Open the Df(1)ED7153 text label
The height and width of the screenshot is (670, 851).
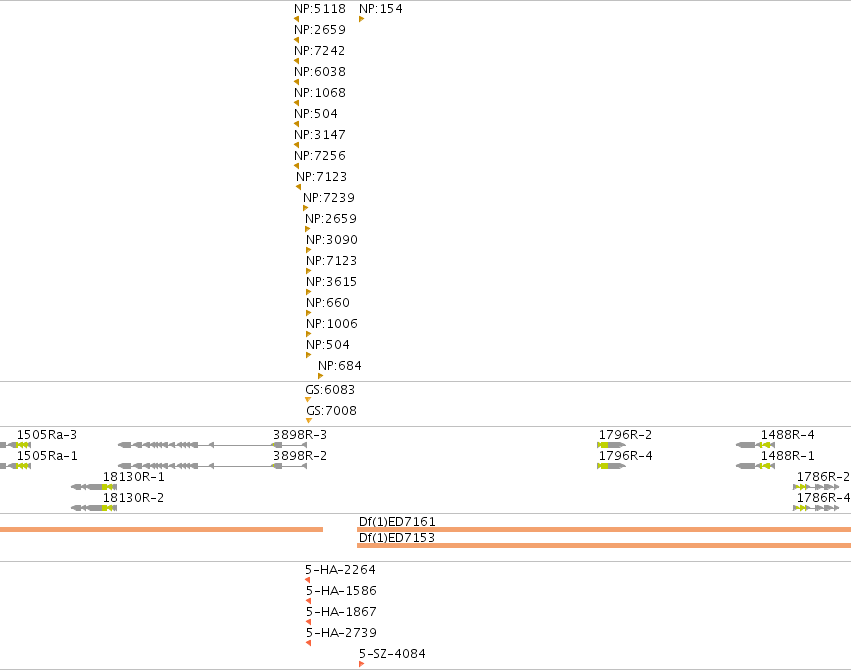click(x=397, y=538)
